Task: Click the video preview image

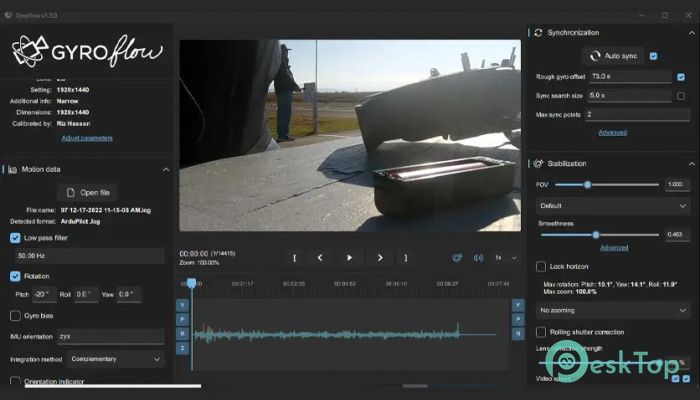Action: click(350, 135)
